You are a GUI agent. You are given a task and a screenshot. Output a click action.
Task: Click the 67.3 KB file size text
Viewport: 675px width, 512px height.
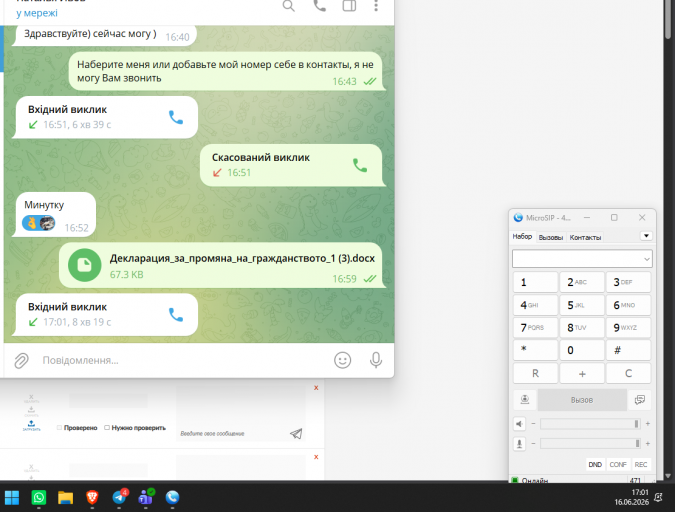127,275
